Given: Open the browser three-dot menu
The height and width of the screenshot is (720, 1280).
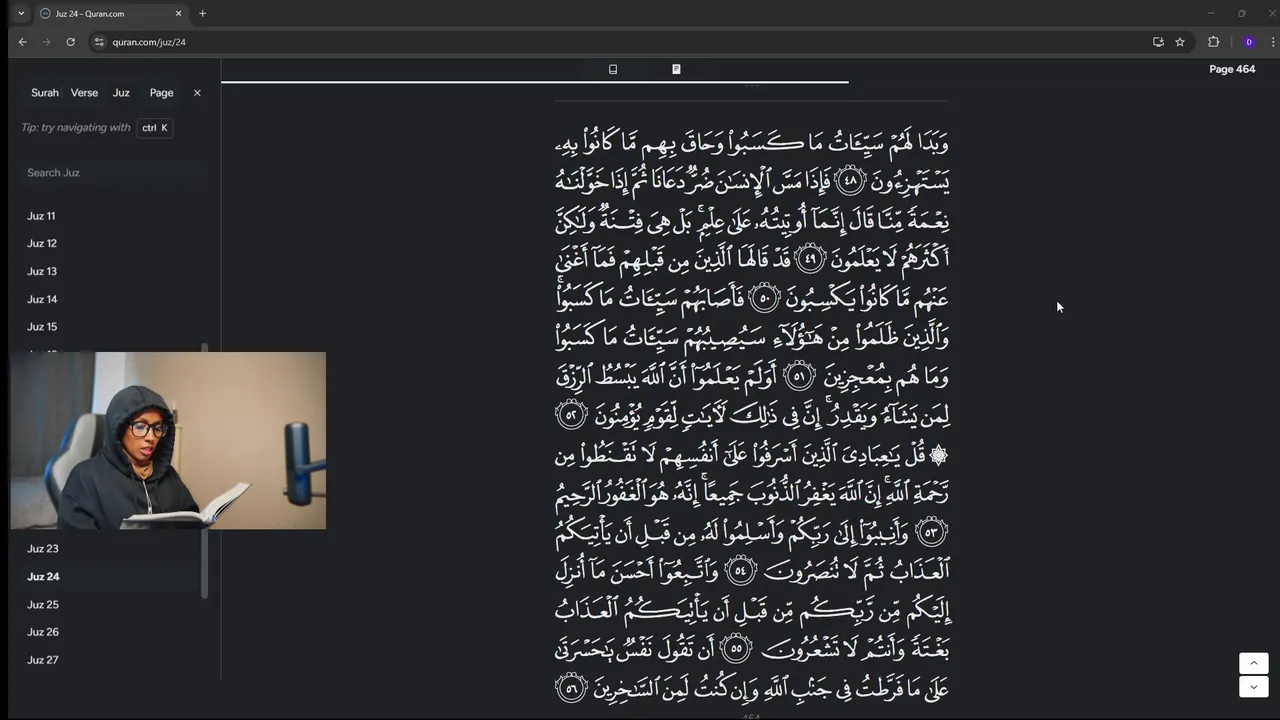Looking at the screenshot, I should 1272,42.
